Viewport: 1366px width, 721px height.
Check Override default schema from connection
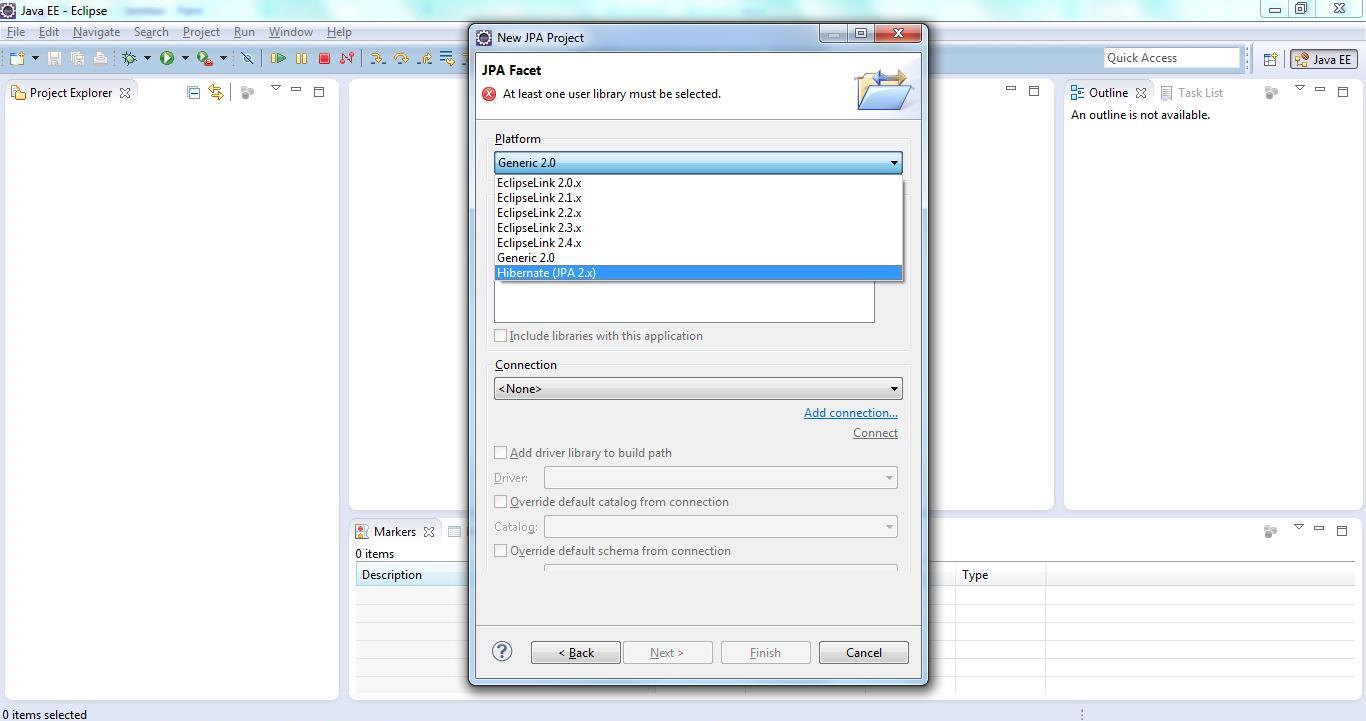coord(612,551)
